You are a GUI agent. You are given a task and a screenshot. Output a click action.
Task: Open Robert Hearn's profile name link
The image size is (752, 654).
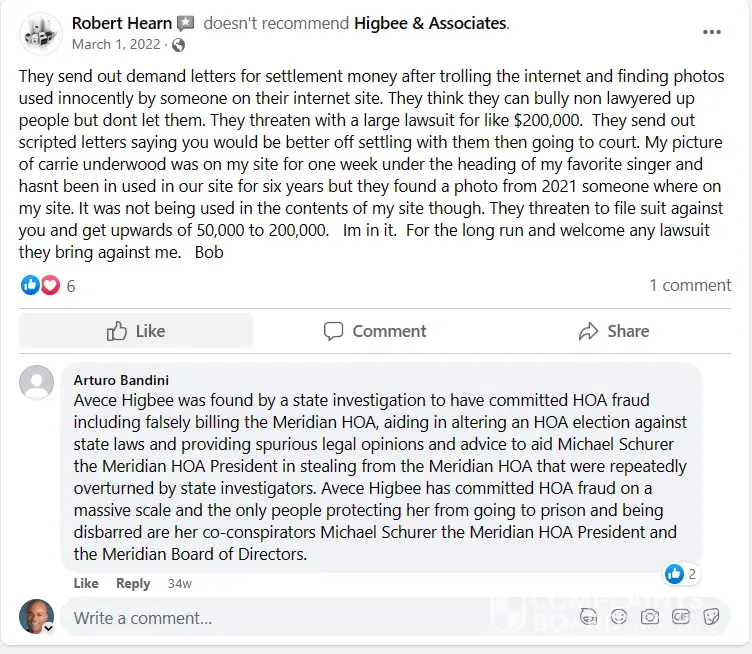pyautogui.click(x=121, y=23)
